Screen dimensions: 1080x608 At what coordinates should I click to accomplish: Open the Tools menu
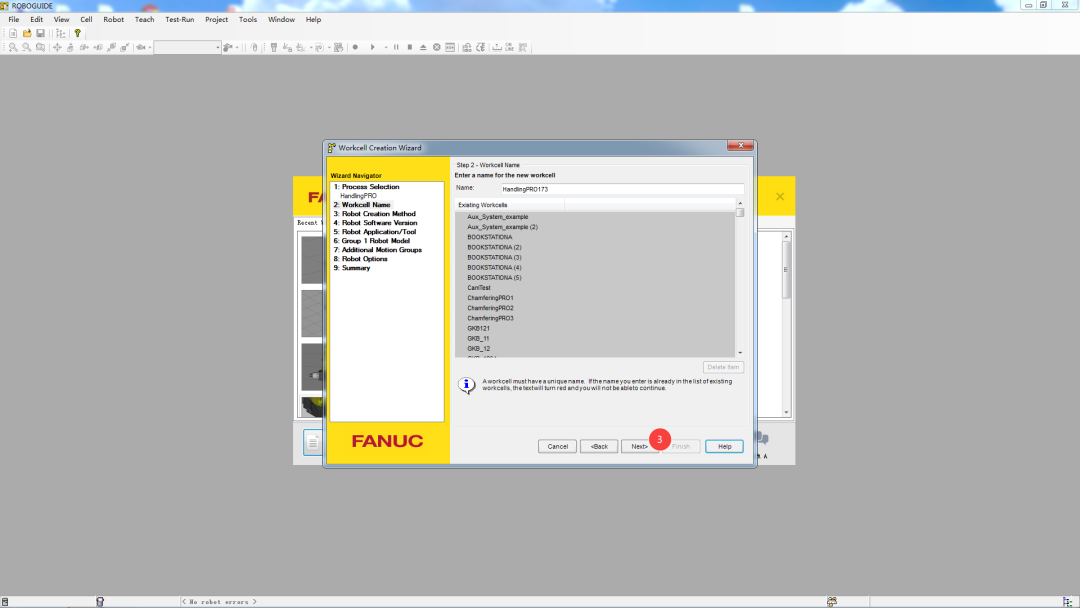tap(248, 19)
